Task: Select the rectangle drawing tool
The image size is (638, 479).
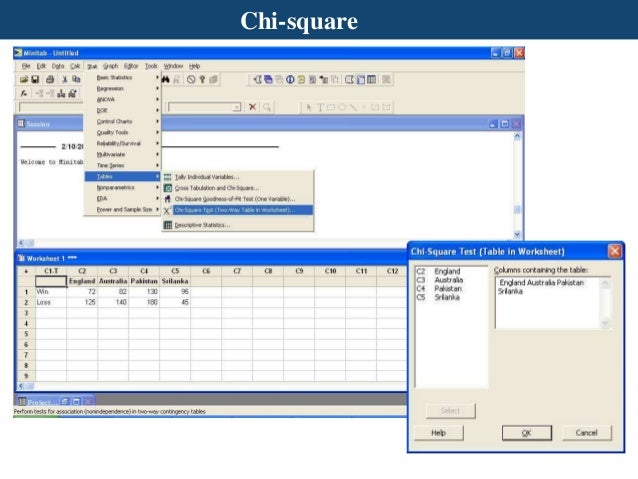Action: click(331, 107)
